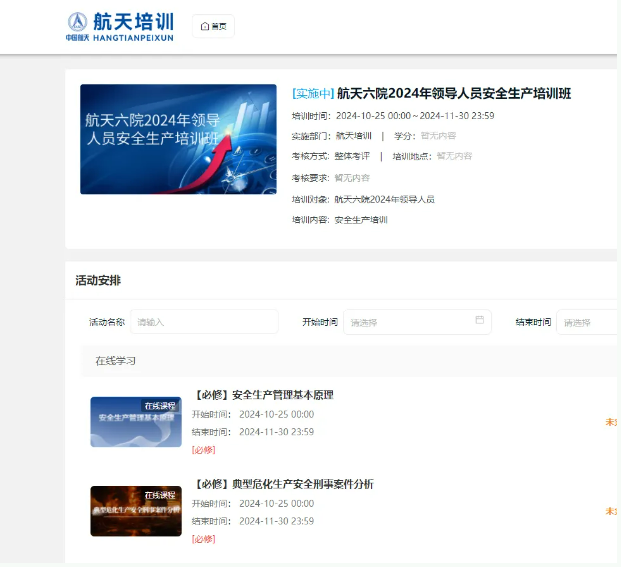The height and width of the screenshot is (567, 621).
Task: Click the 培训时间 2024-10-25 00:00～2024-11-30 23:59 text
Action: coord(393,116)
